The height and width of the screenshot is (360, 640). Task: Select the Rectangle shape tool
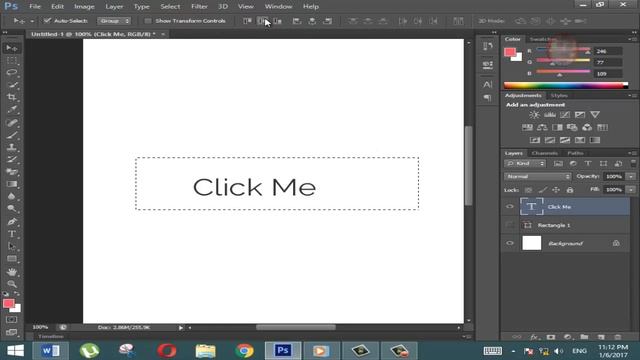click(11, 259)
